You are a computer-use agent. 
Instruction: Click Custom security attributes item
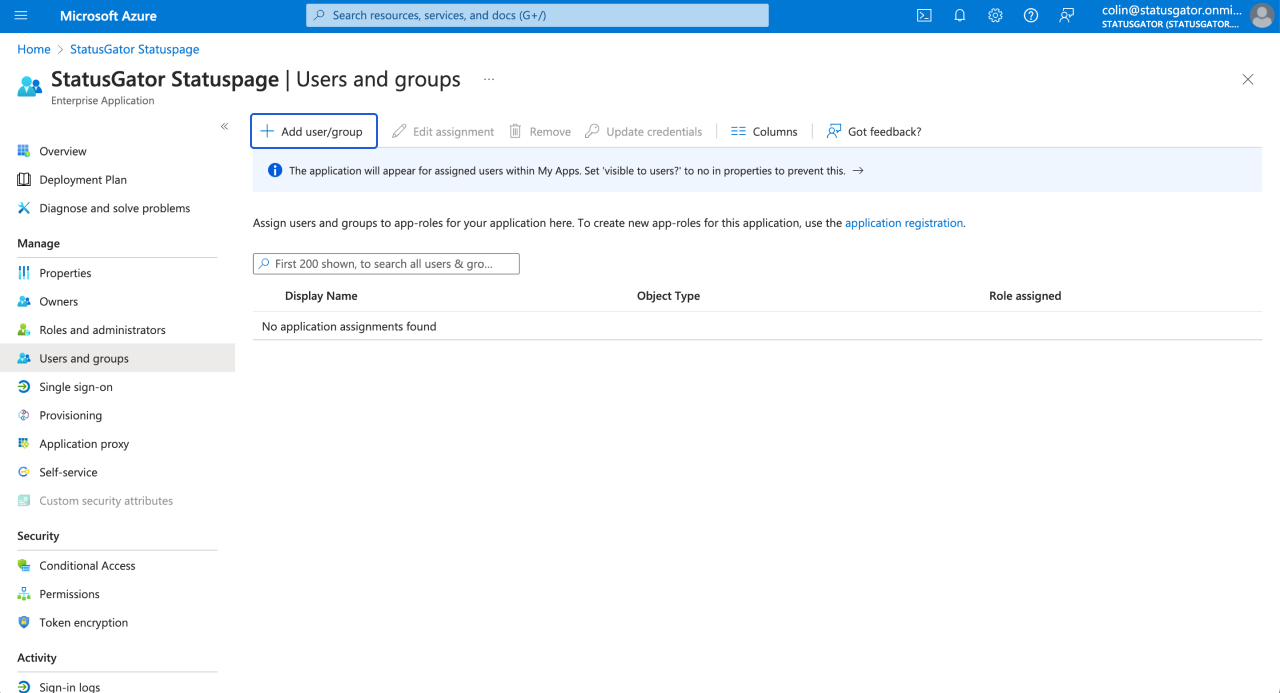click(x=117, y=501)
